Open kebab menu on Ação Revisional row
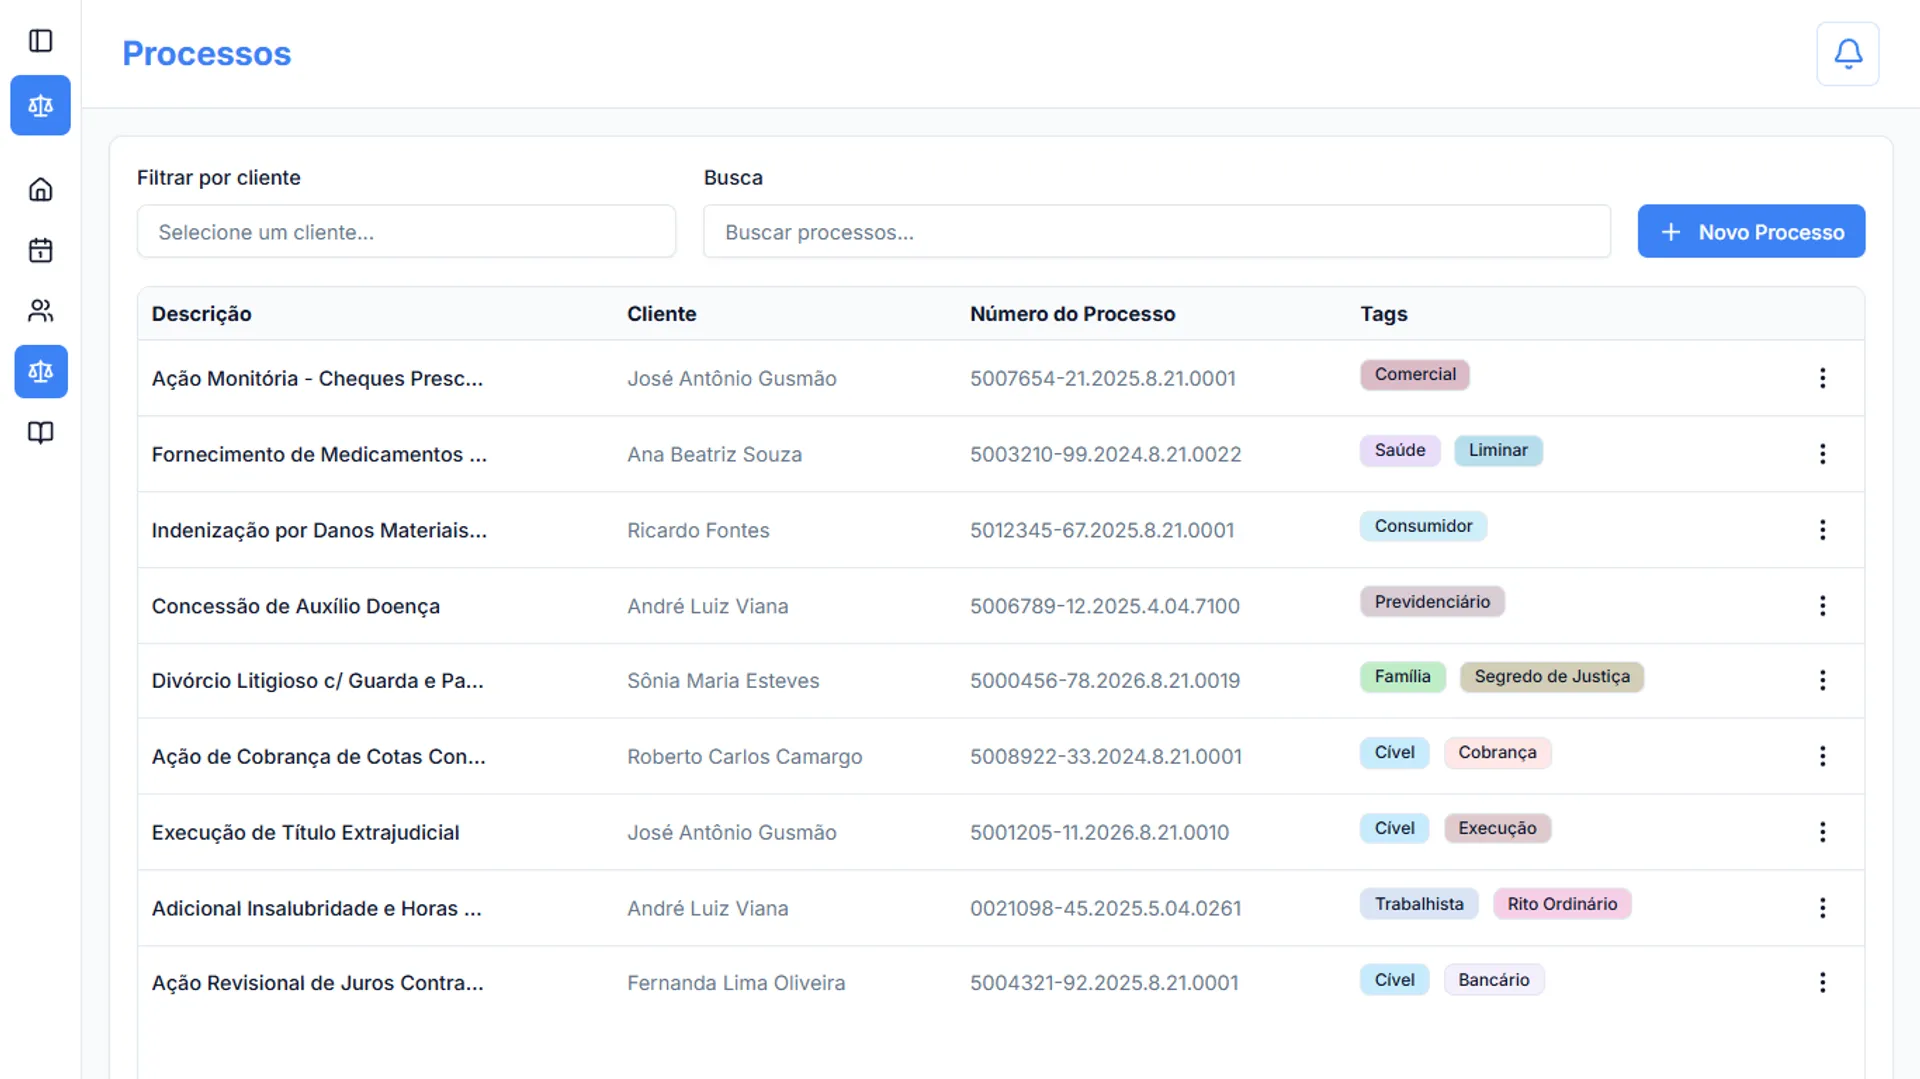 point(1823,982)
